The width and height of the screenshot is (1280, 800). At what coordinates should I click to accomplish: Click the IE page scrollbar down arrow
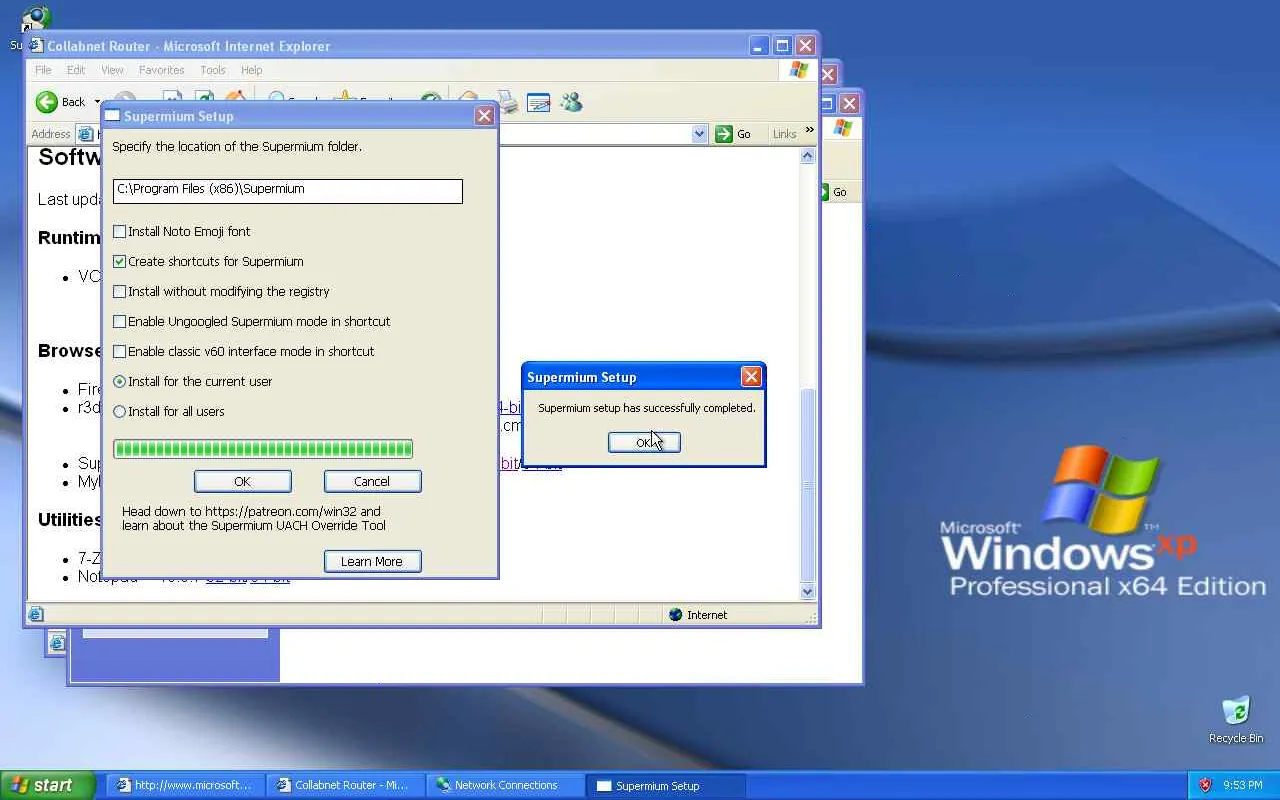point(808,591)
